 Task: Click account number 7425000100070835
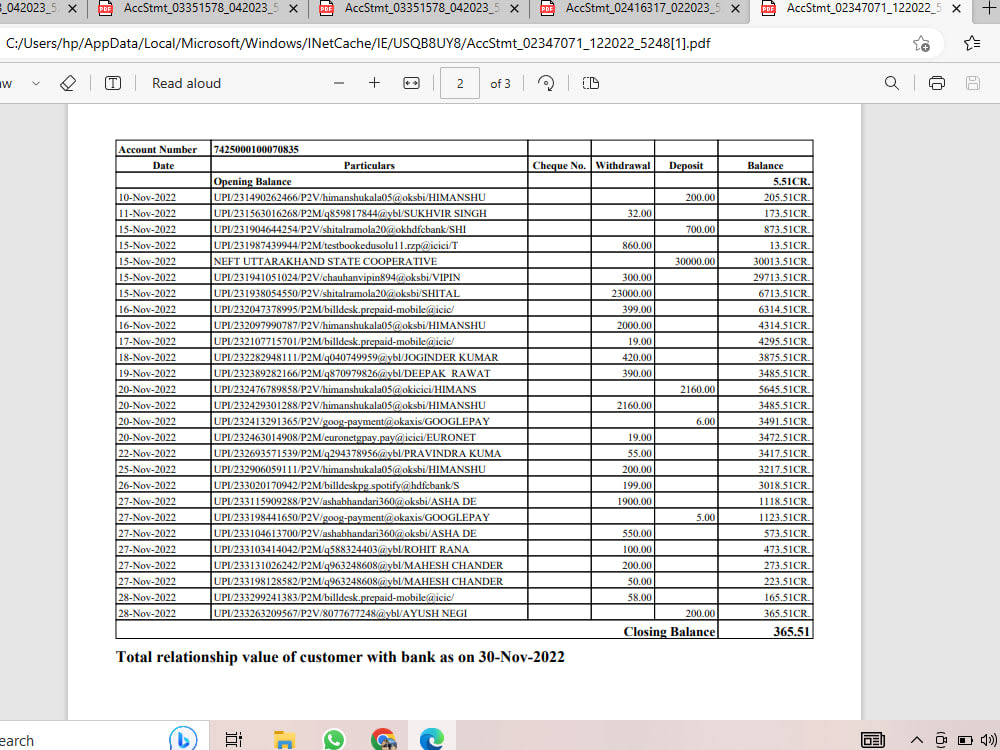(x=256, y=149)
